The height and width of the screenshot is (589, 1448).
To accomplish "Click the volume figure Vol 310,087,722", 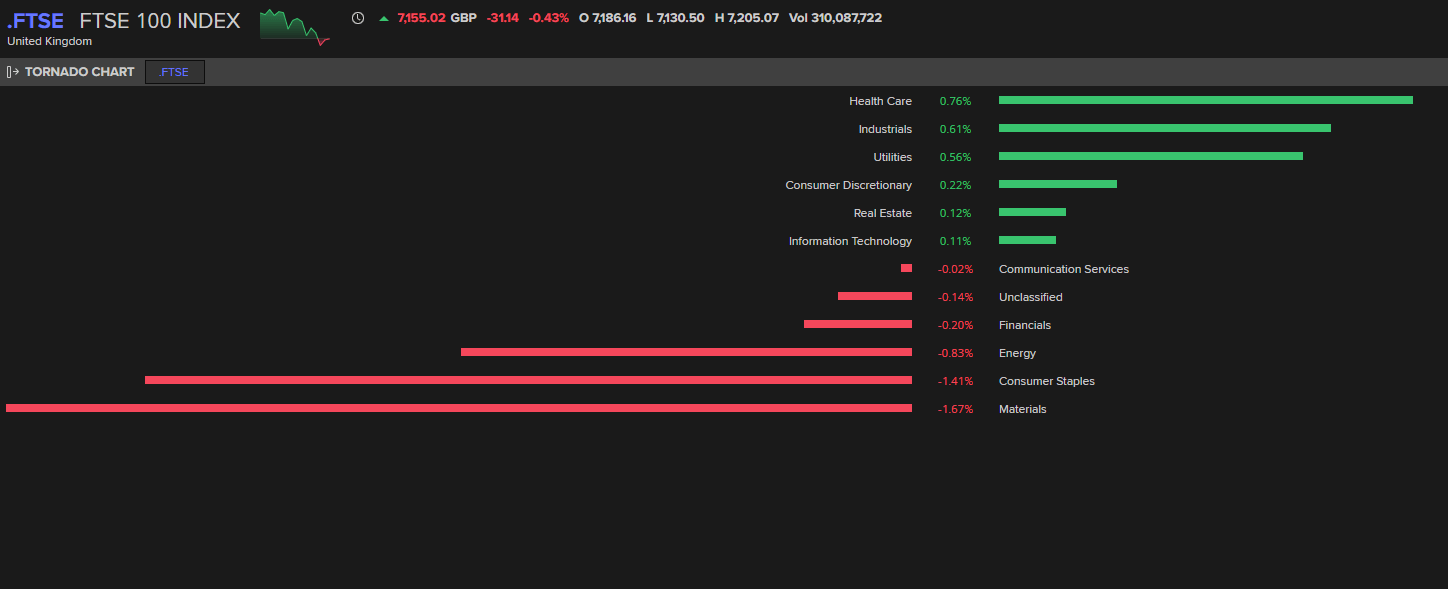I will 836,18.
